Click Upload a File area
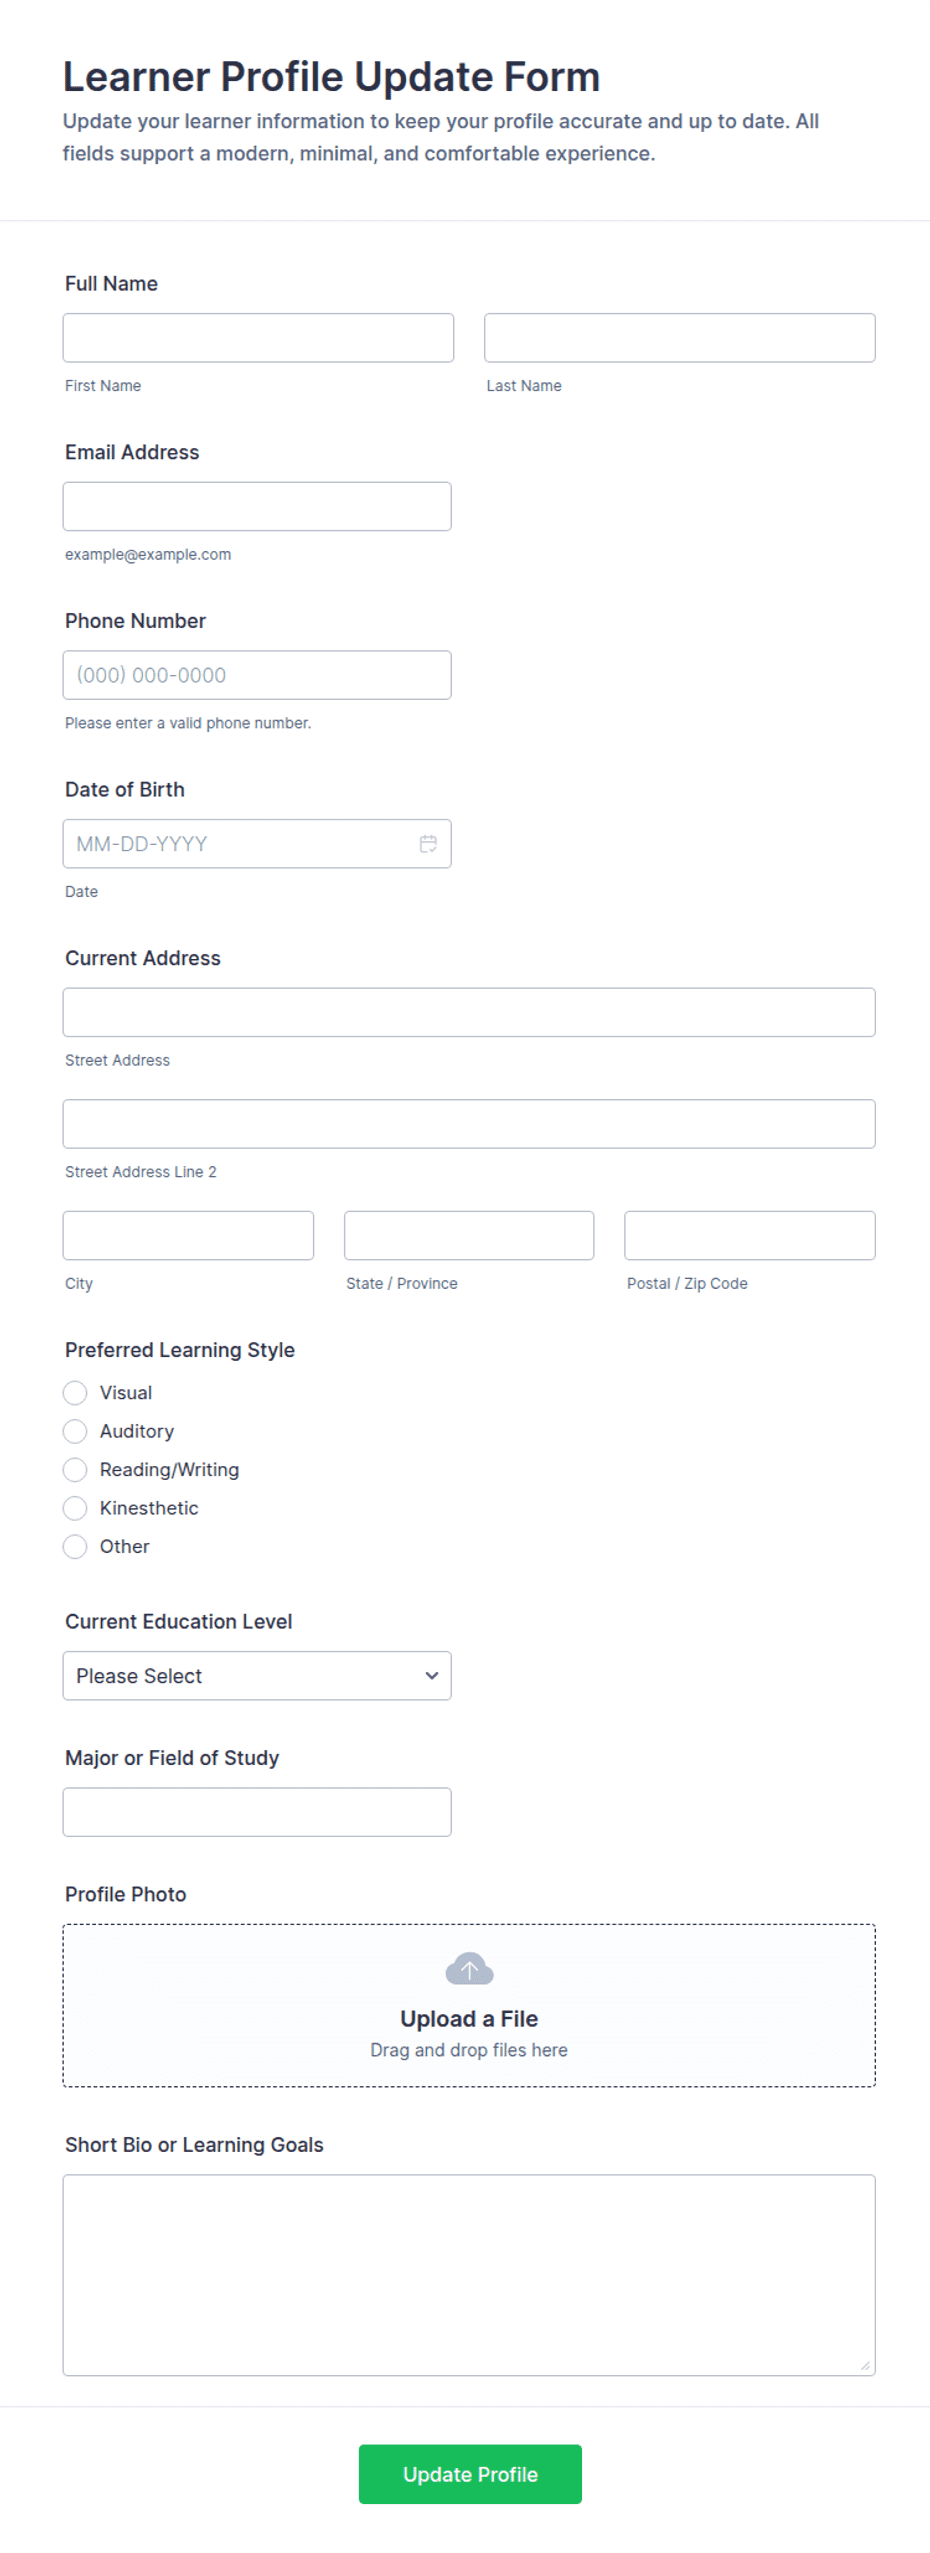This screenshot has width=930, height=2553. [469, 2003]
